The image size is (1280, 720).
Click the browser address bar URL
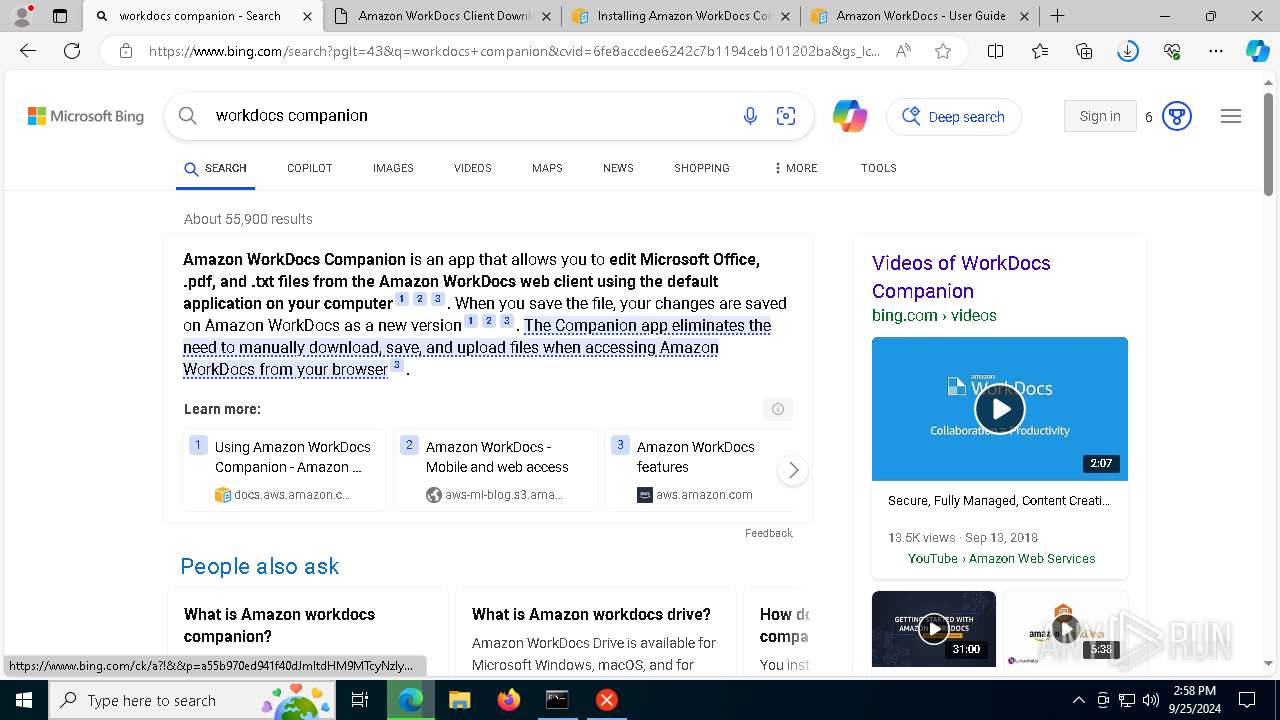pos(514,51)
